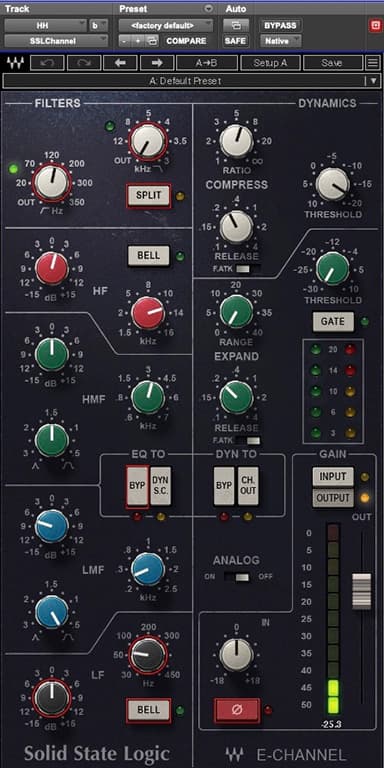The width and height of the screenshot is (384, 768).
Task: Click the compressor THRESHOLD knob
Action: point(333,184)
